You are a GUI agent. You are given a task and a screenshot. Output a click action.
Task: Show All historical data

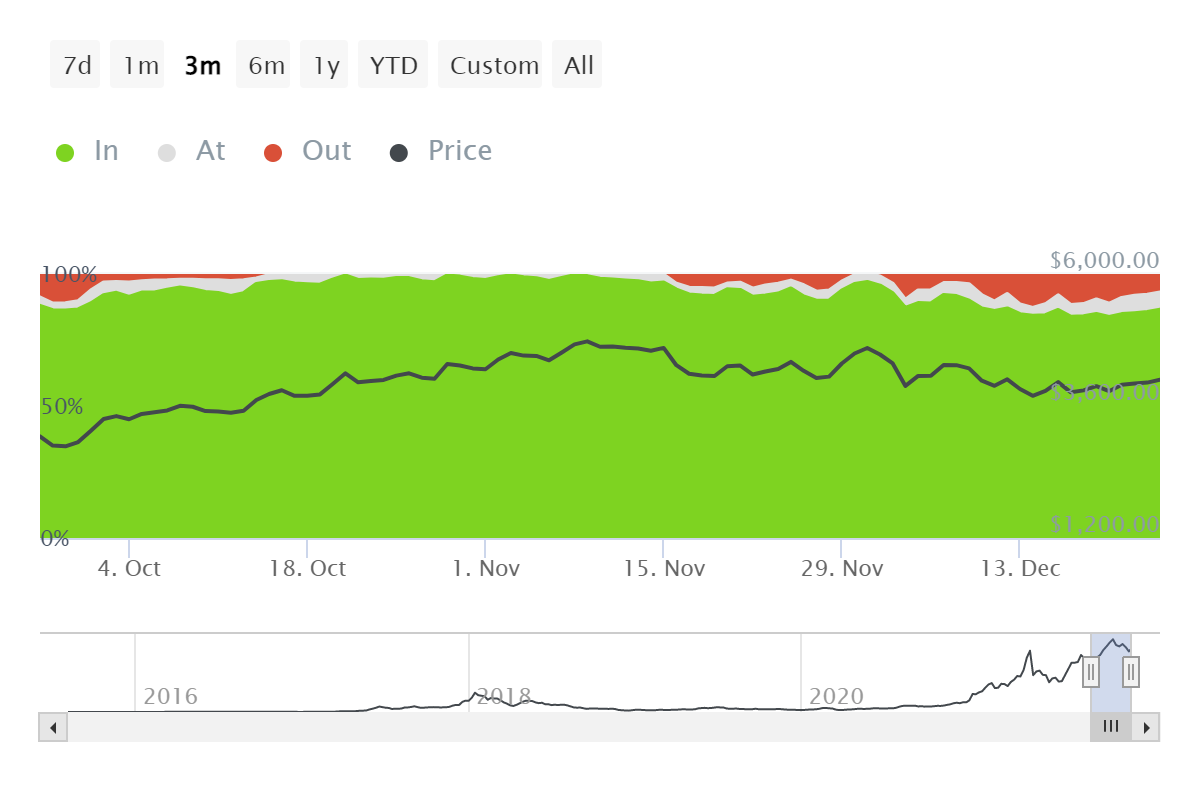pyautogui.click(x=578, y=66)
